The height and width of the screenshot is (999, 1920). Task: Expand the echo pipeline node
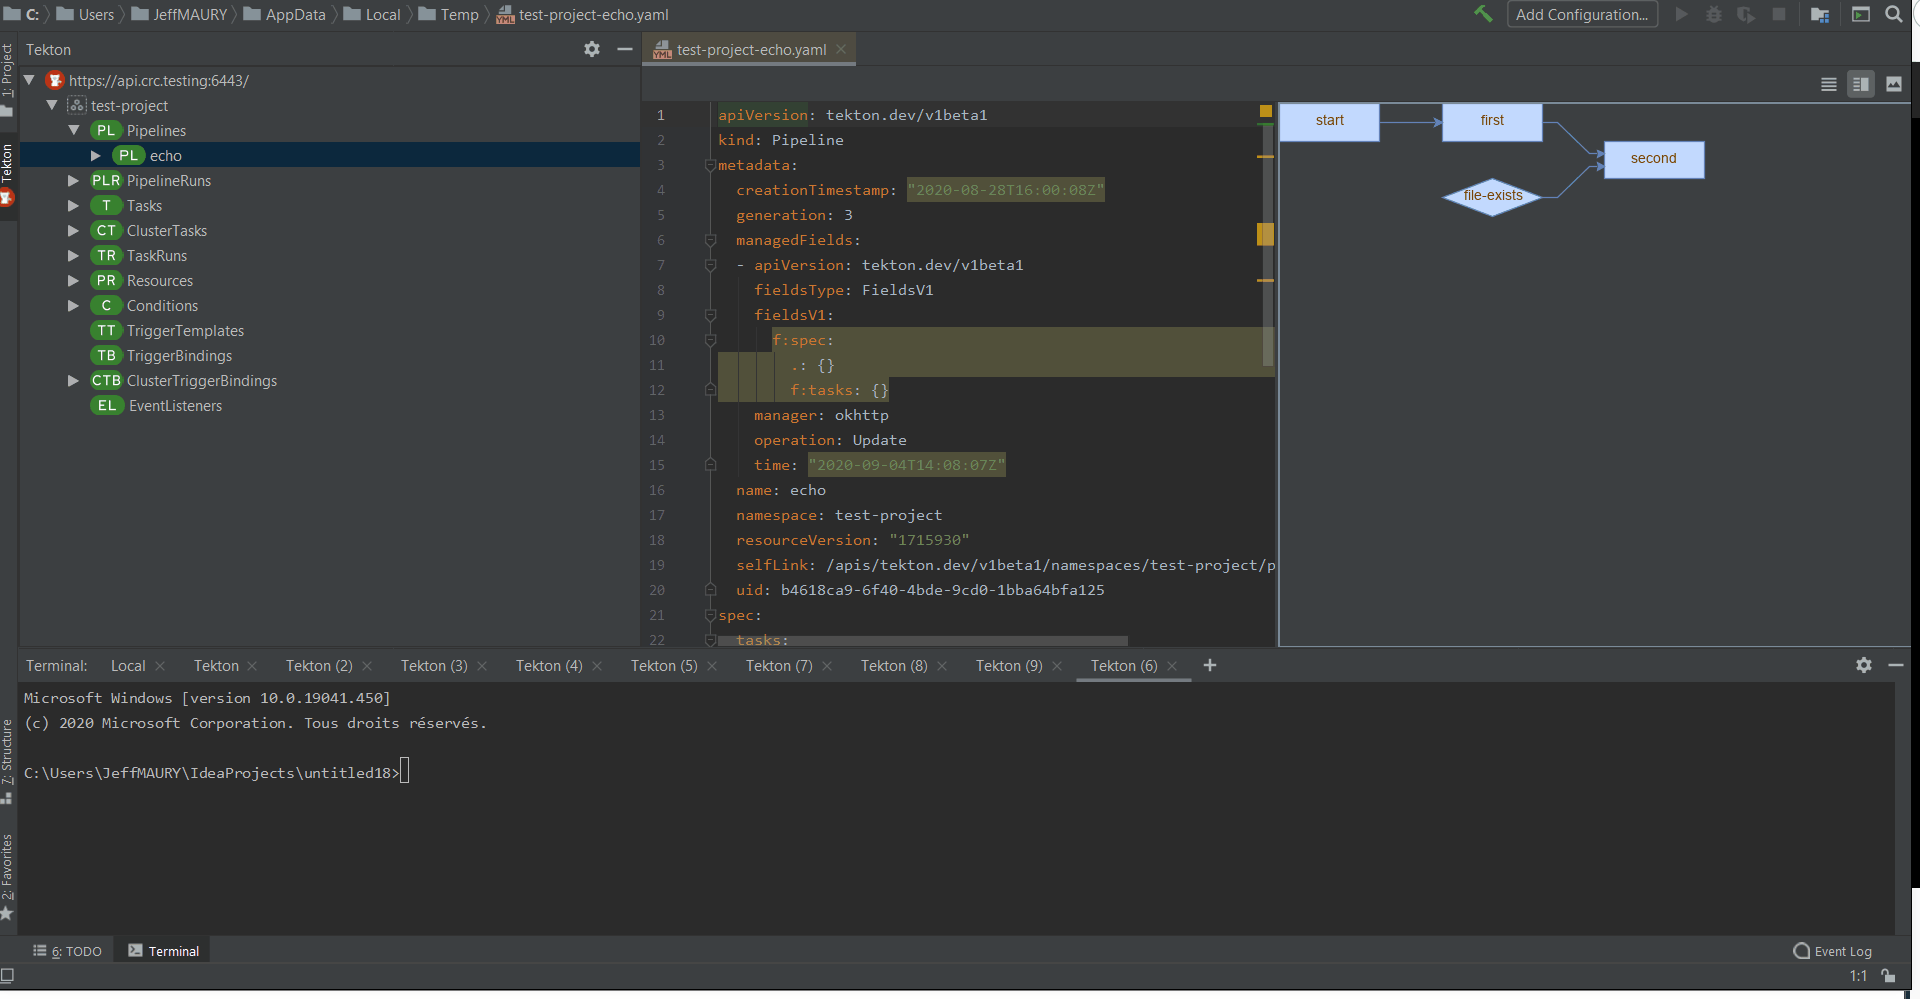click(x=96, y=156)
